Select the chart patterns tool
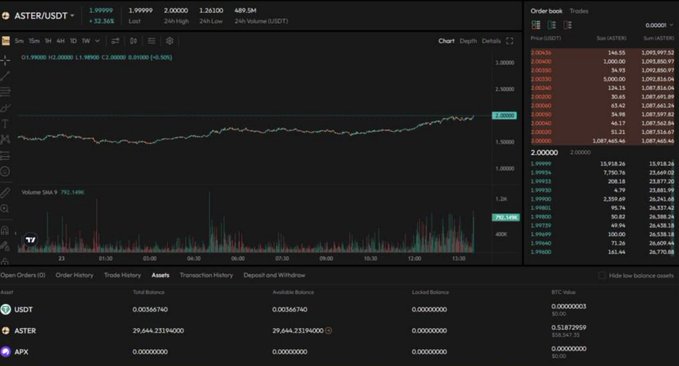This screenshot has width=679, height=366. click(x=5, y=139)
